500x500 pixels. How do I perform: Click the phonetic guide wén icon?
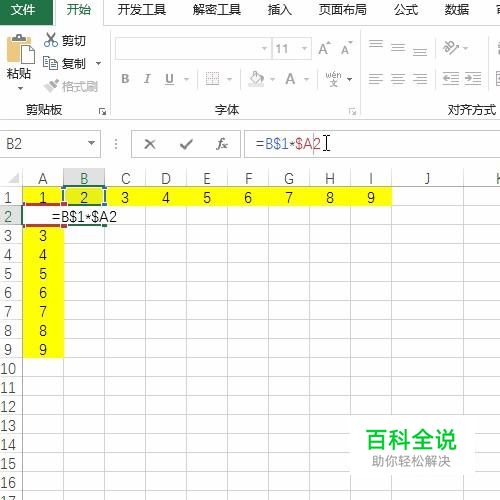(x=333, y=79)
